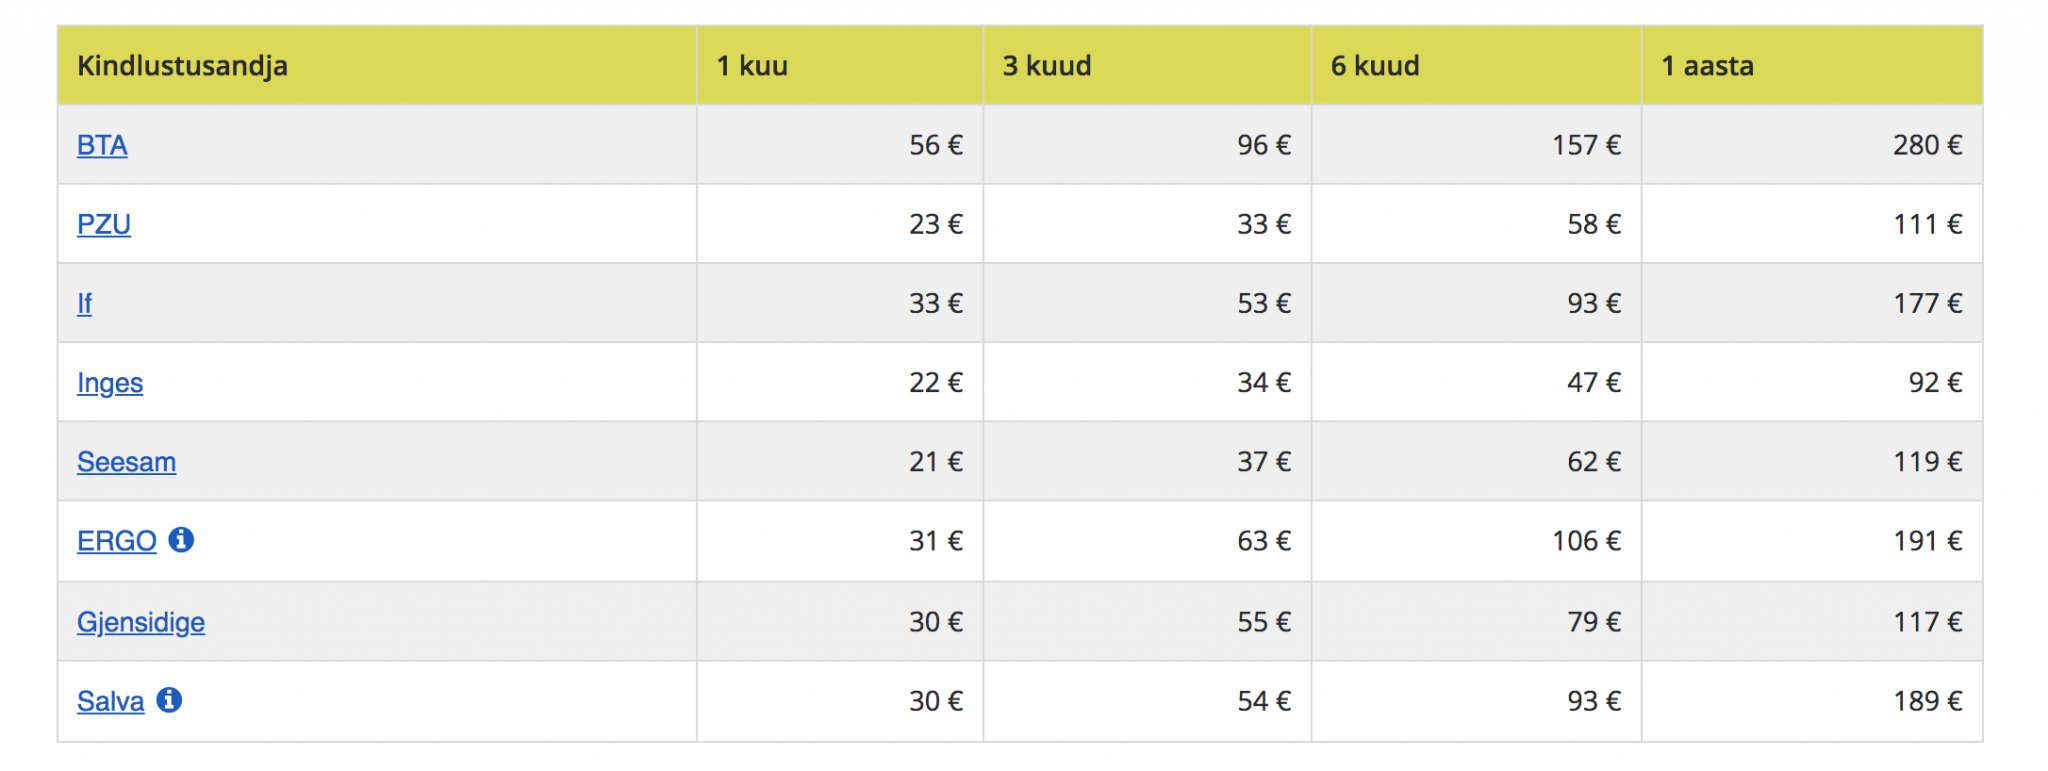The image size is (2048, 771).
Task: Open the BTA insurer link
Action: pyautogui.click(x=102, y=146)
